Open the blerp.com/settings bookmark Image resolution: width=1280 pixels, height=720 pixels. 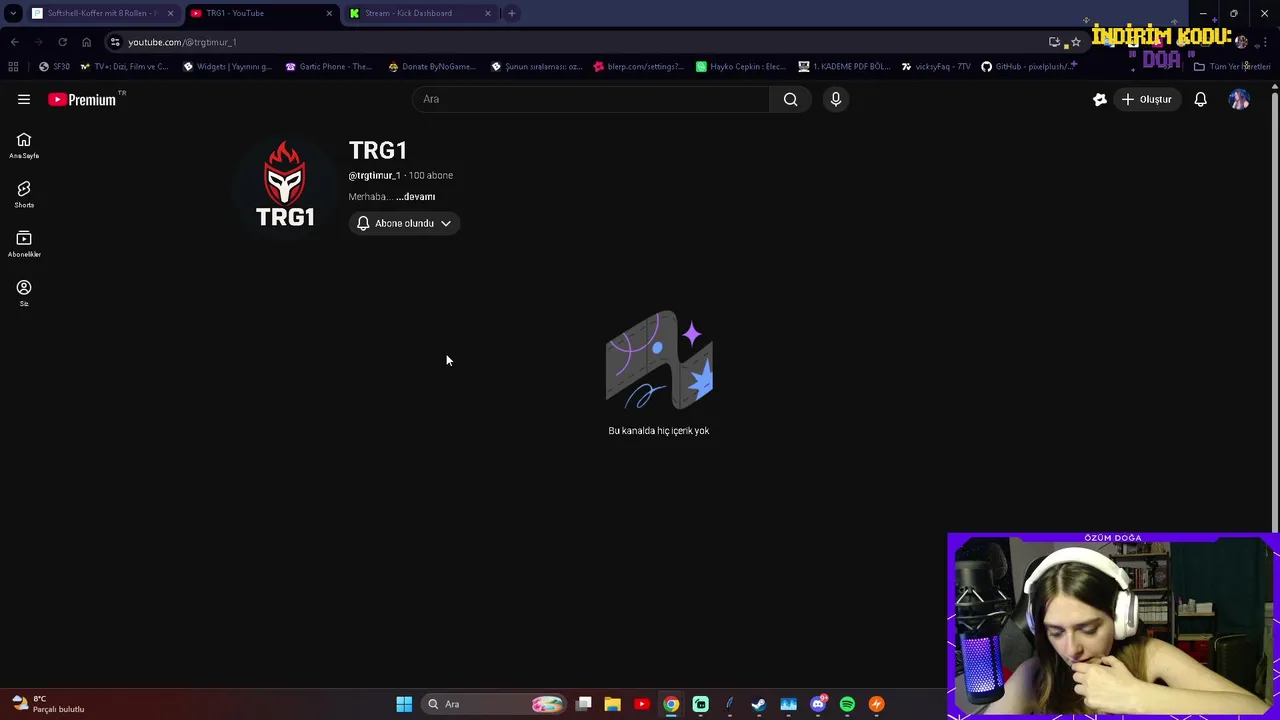point(638,66)
